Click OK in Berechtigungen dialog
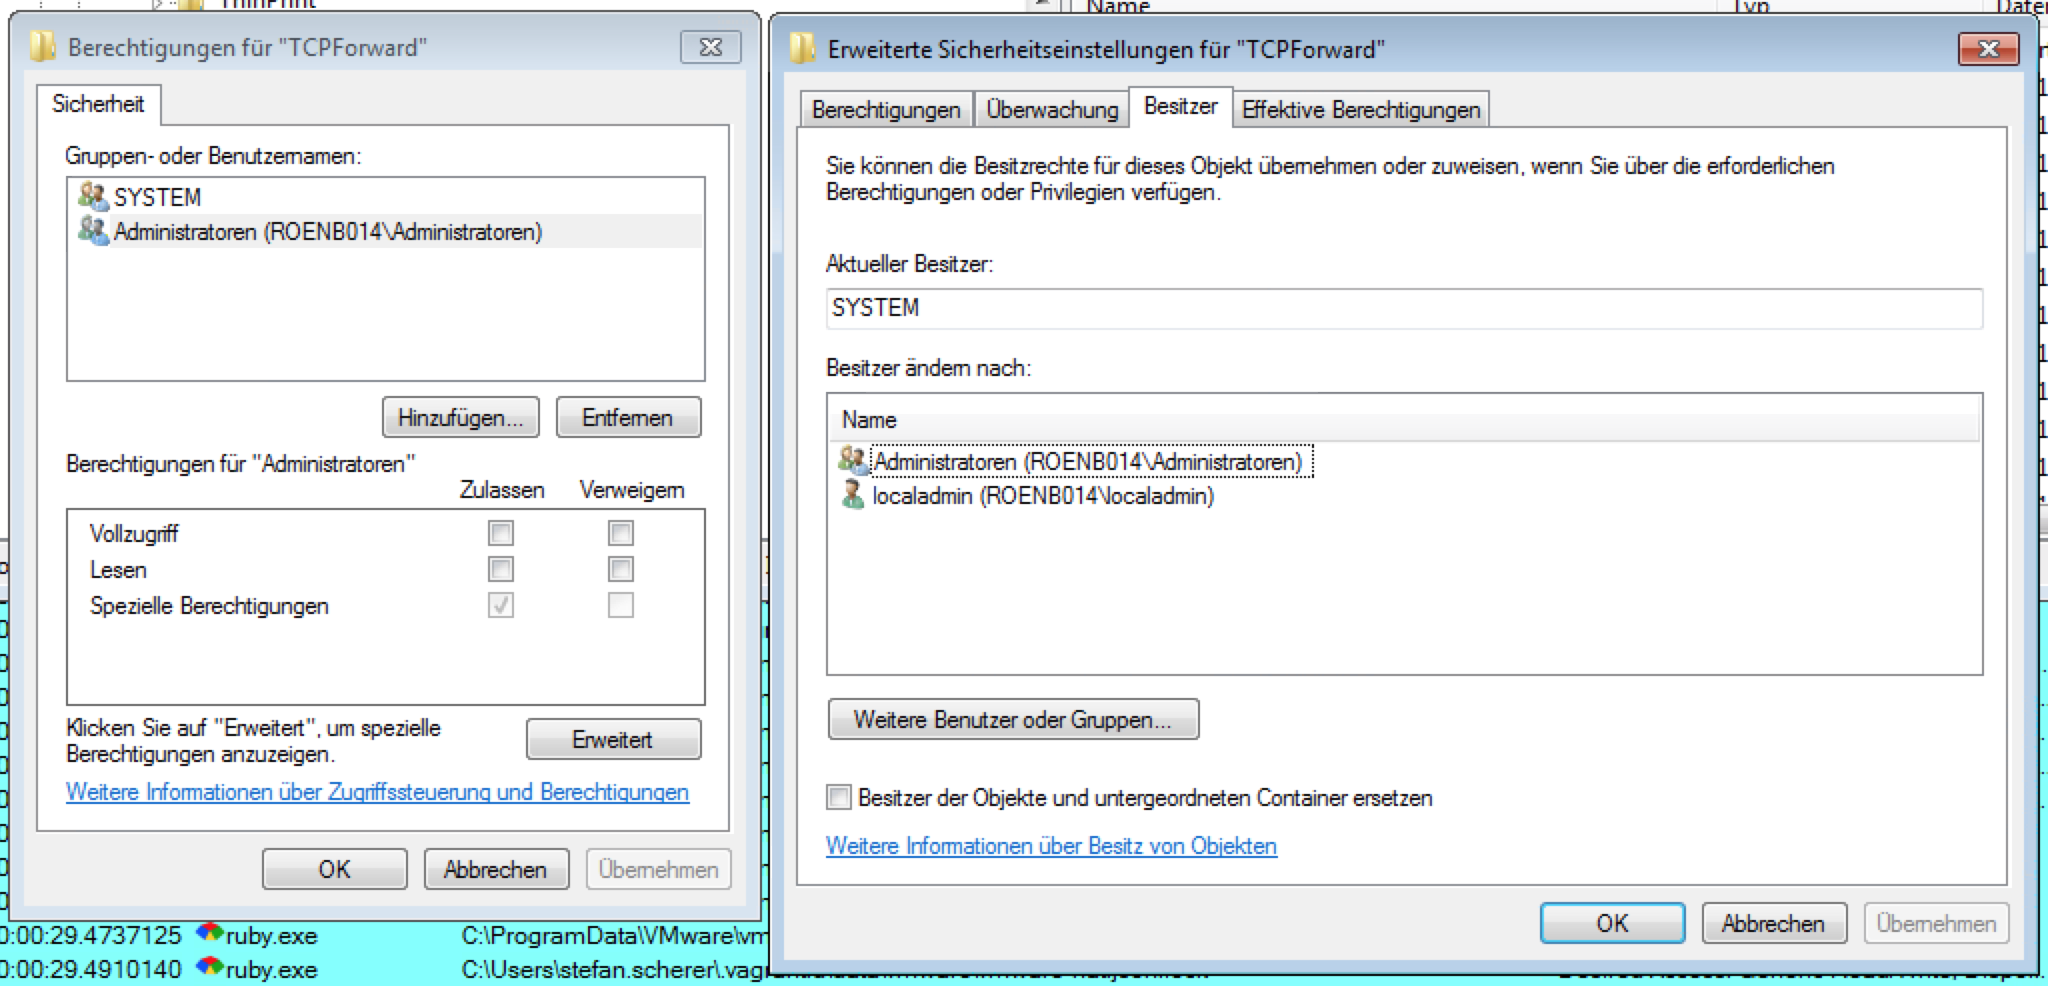 point(335,869)
